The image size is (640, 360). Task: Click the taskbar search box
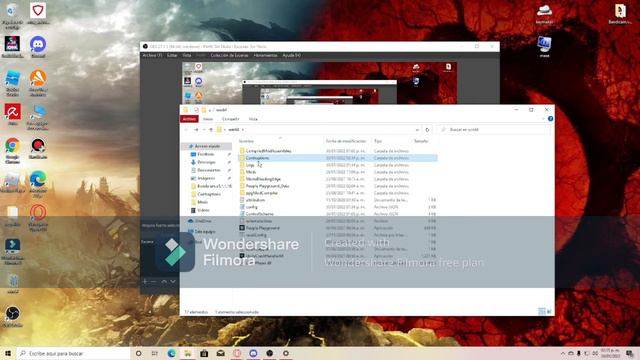coord(73,353)
